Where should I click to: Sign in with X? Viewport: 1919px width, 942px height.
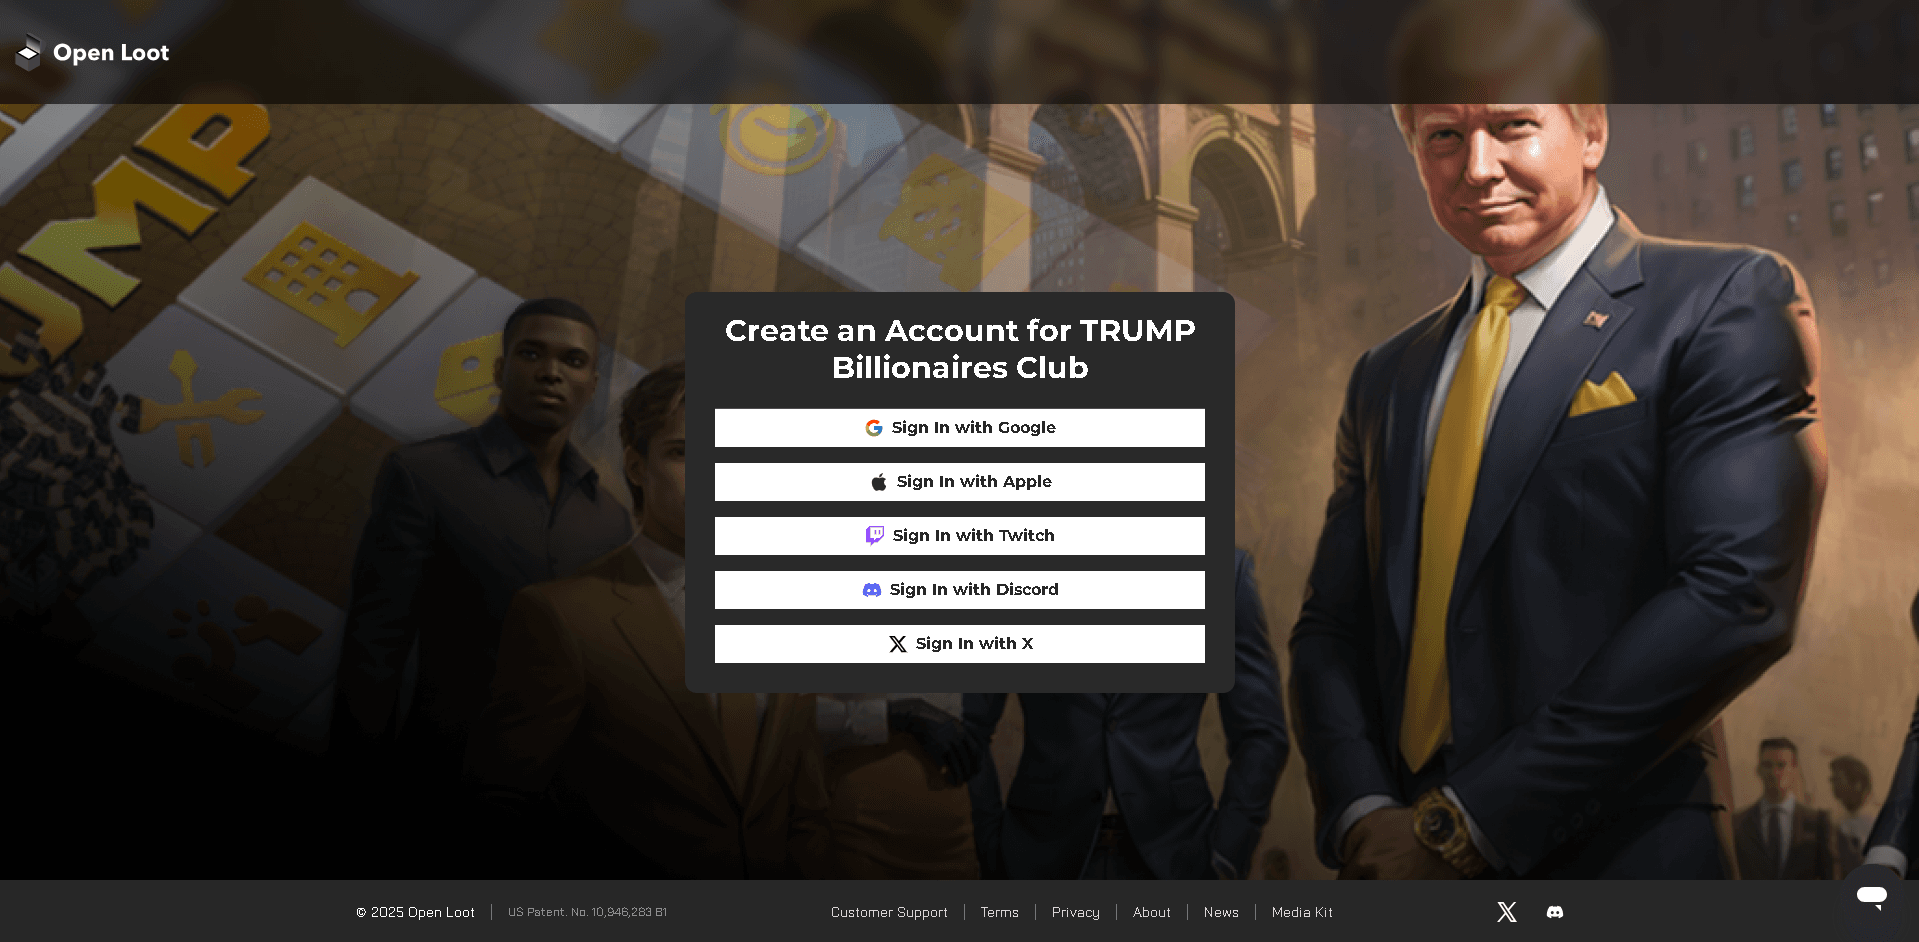point(960,644)
